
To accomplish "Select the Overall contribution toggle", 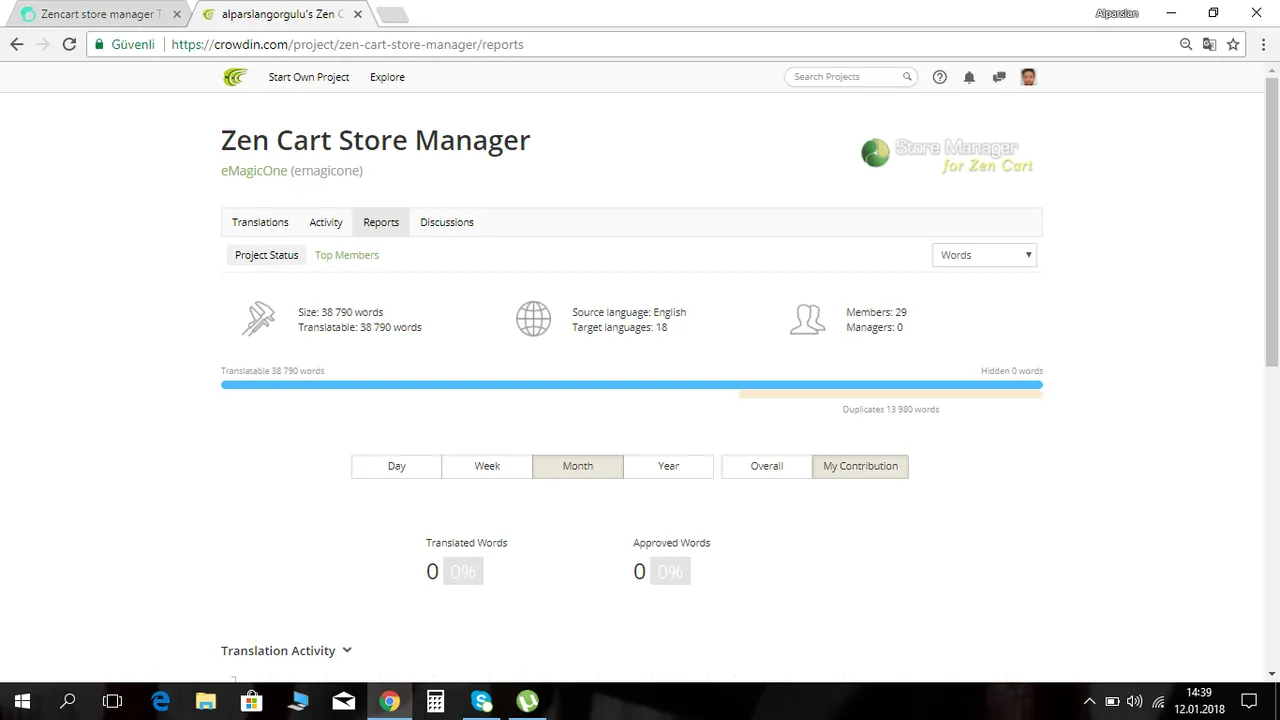I will (x=767, y=466).
